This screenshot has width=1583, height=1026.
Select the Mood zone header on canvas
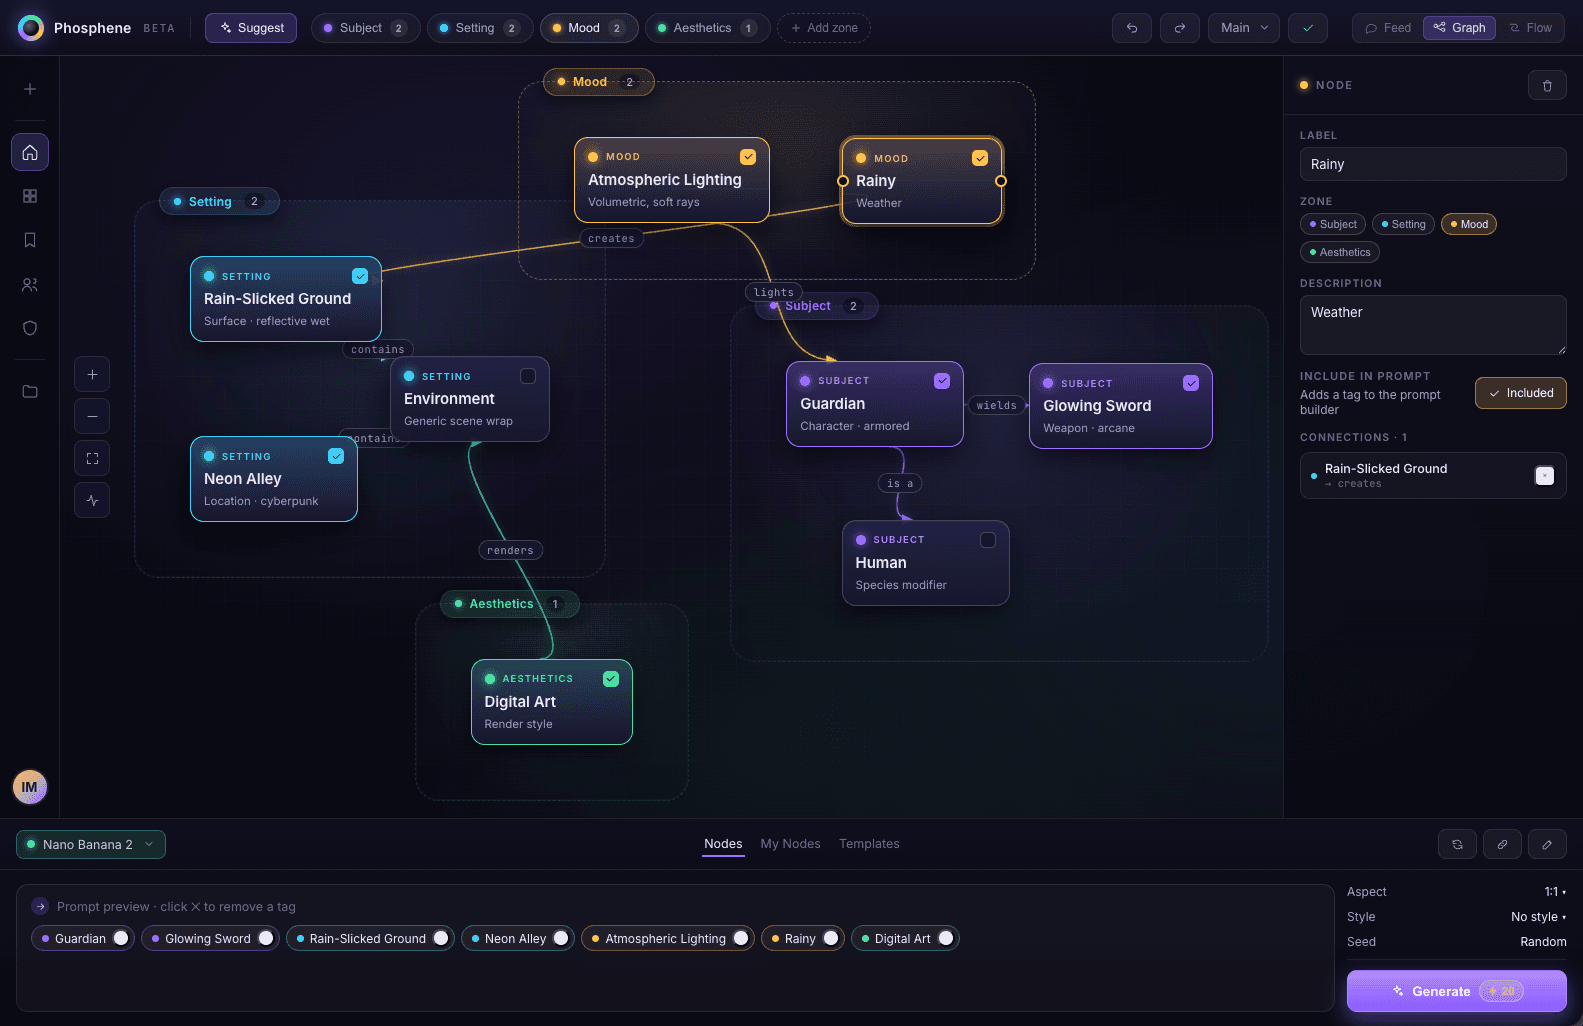599,82
